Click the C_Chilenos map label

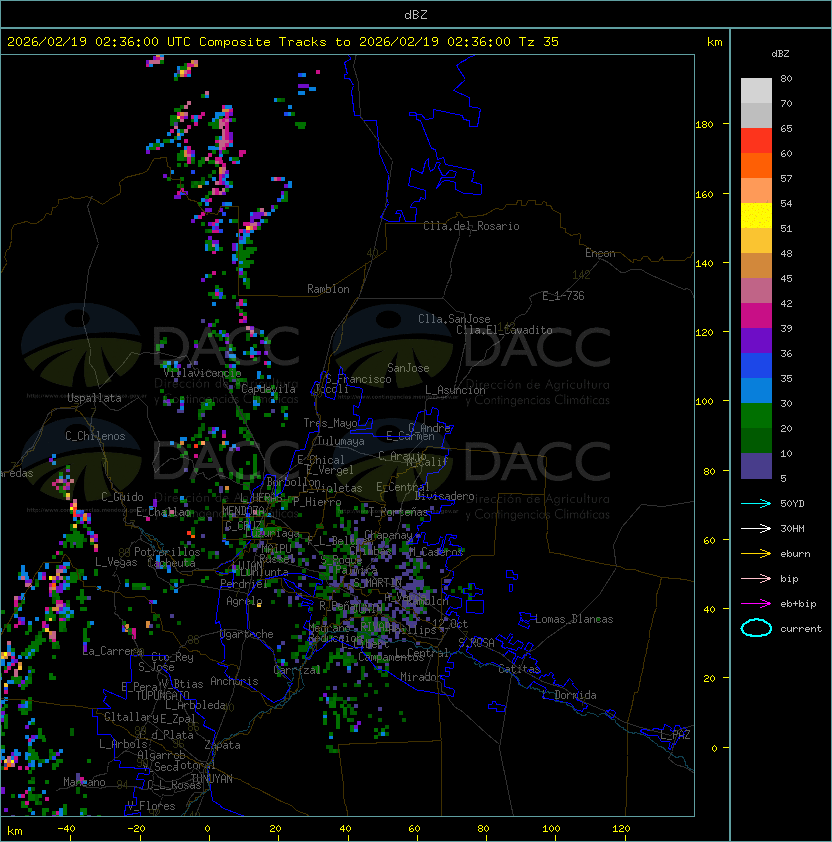95,435
